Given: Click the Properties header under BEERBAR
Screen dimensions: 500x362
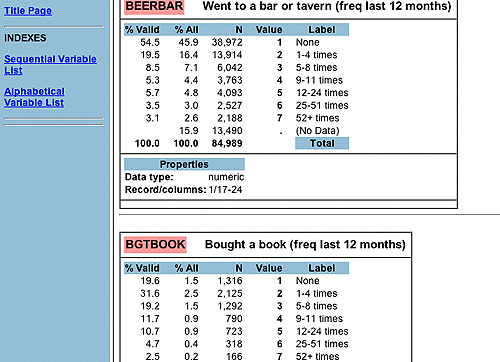Looking at the screenshot, I should (184, 164).
